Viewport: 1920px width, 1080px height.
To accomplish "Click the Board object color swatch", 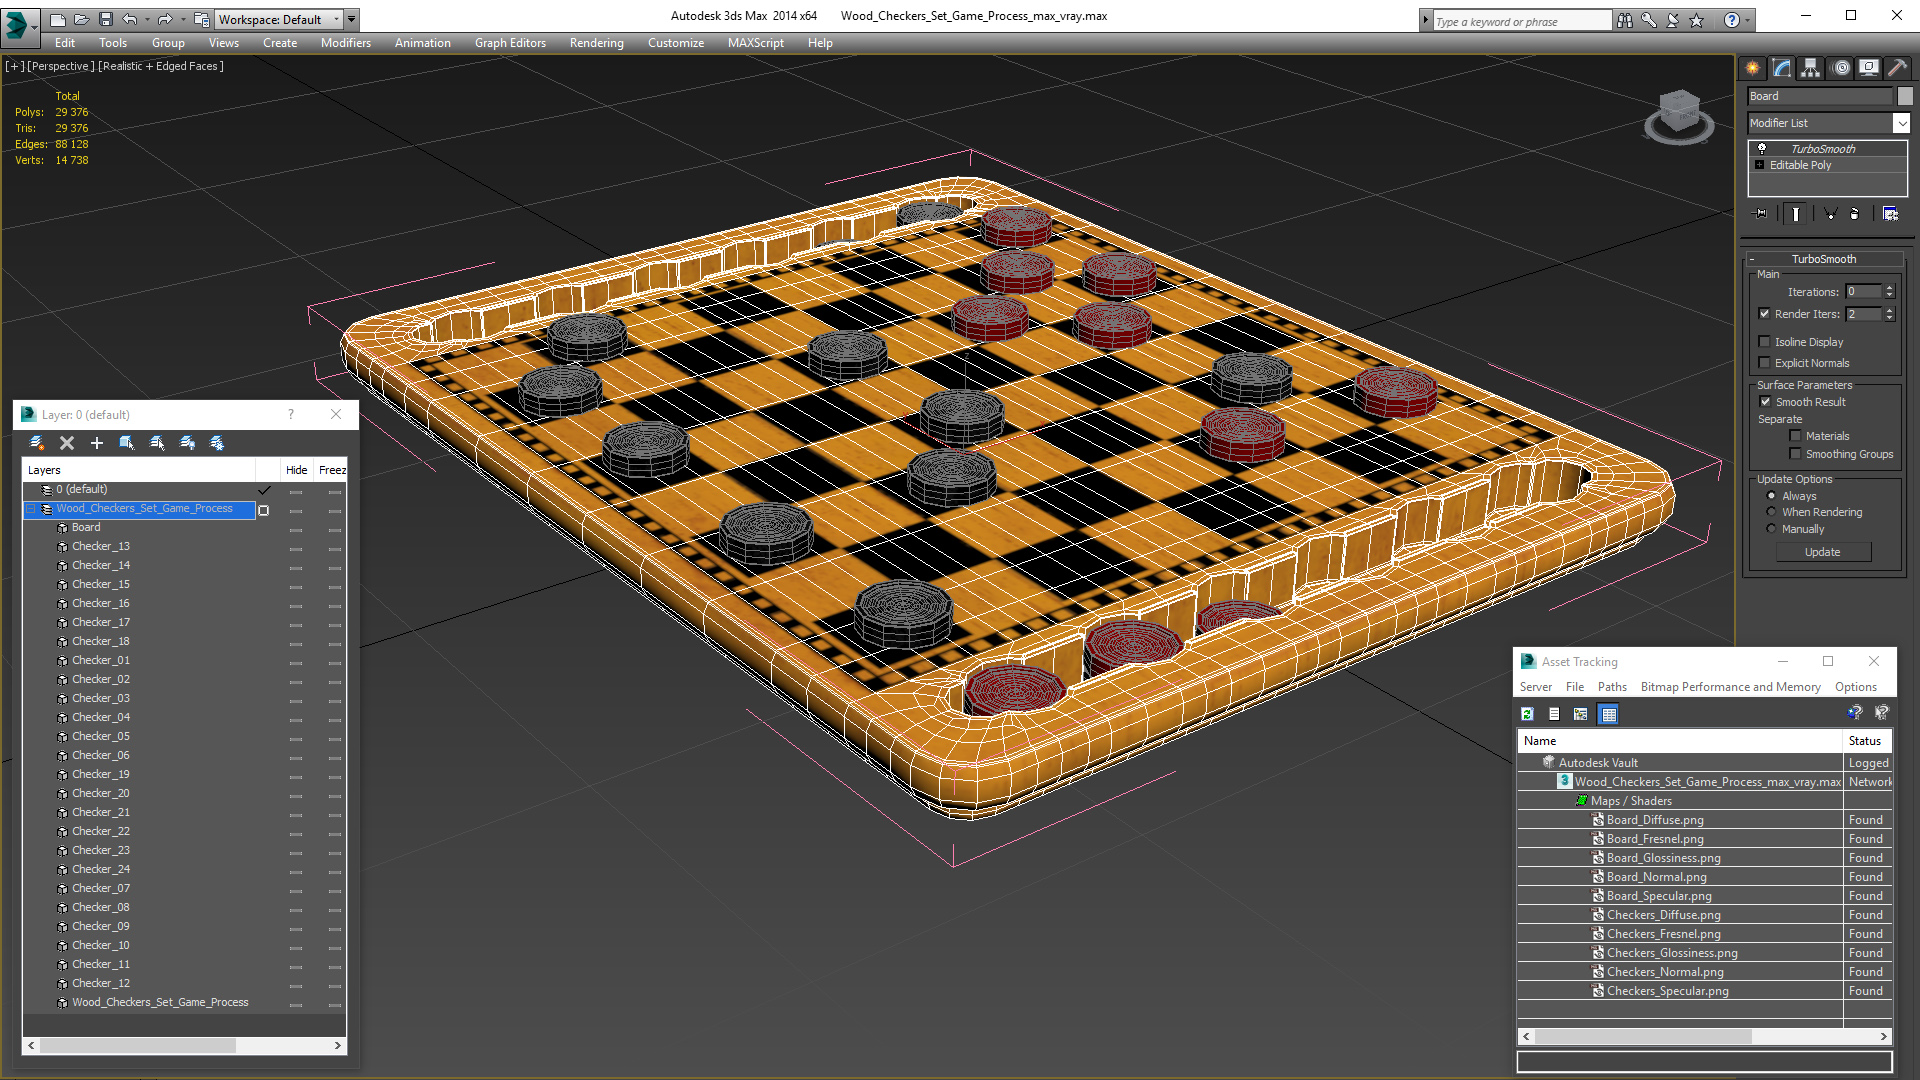I will pyautogui.click(x=1905, y=96).
